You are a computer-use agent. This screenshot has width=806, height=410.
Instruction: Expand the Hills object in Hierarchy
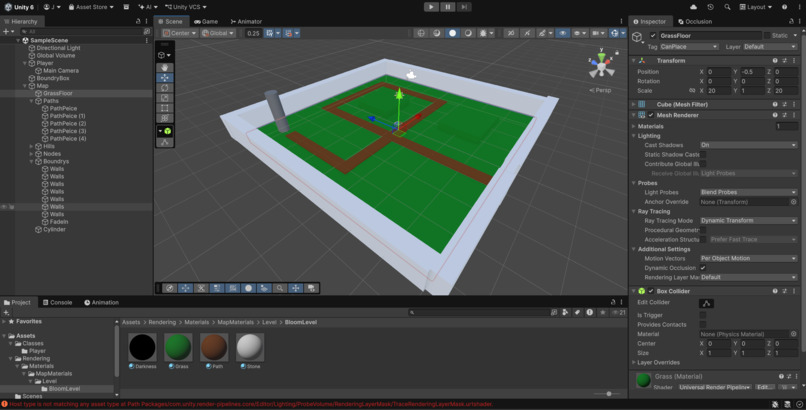[x=31, y=146]
